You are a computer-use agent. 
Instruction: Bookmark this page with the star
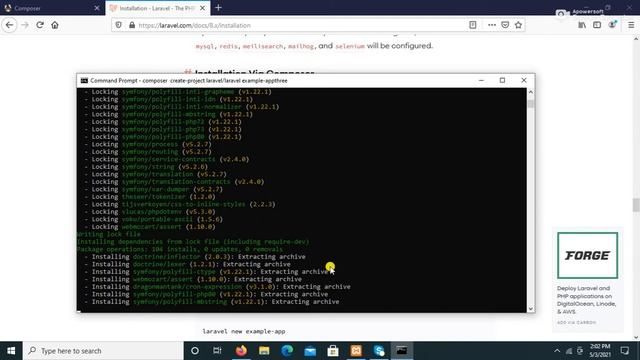point(518,25)
